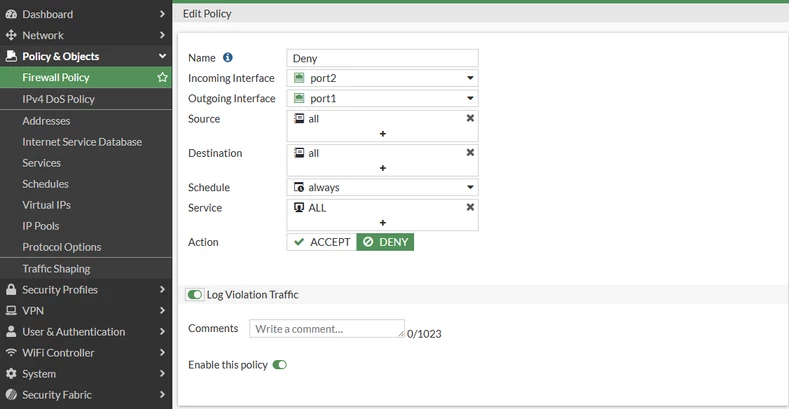
Task: Click the Policy & Objects icon
Action: [11, 56]
